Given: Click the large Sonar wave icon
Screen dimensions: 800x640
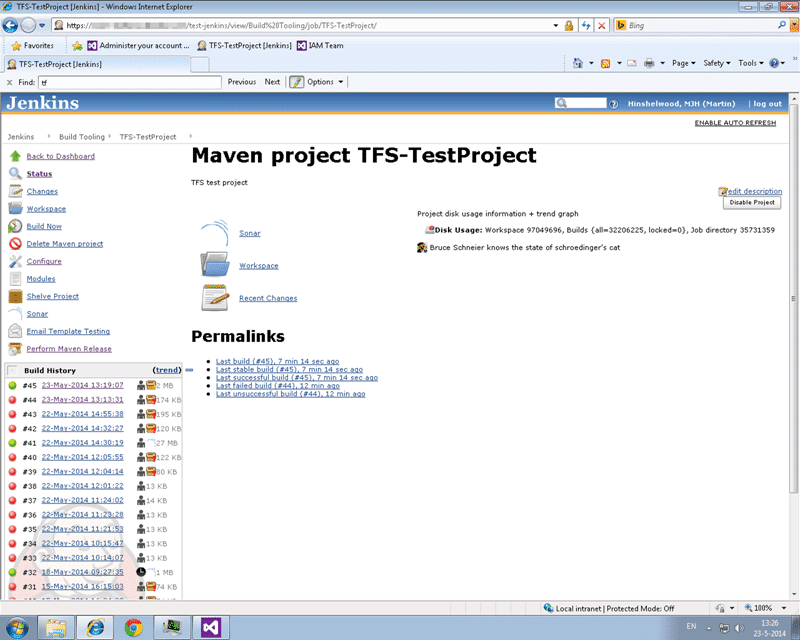Looking at the screenshot, I should click(214, 233).
